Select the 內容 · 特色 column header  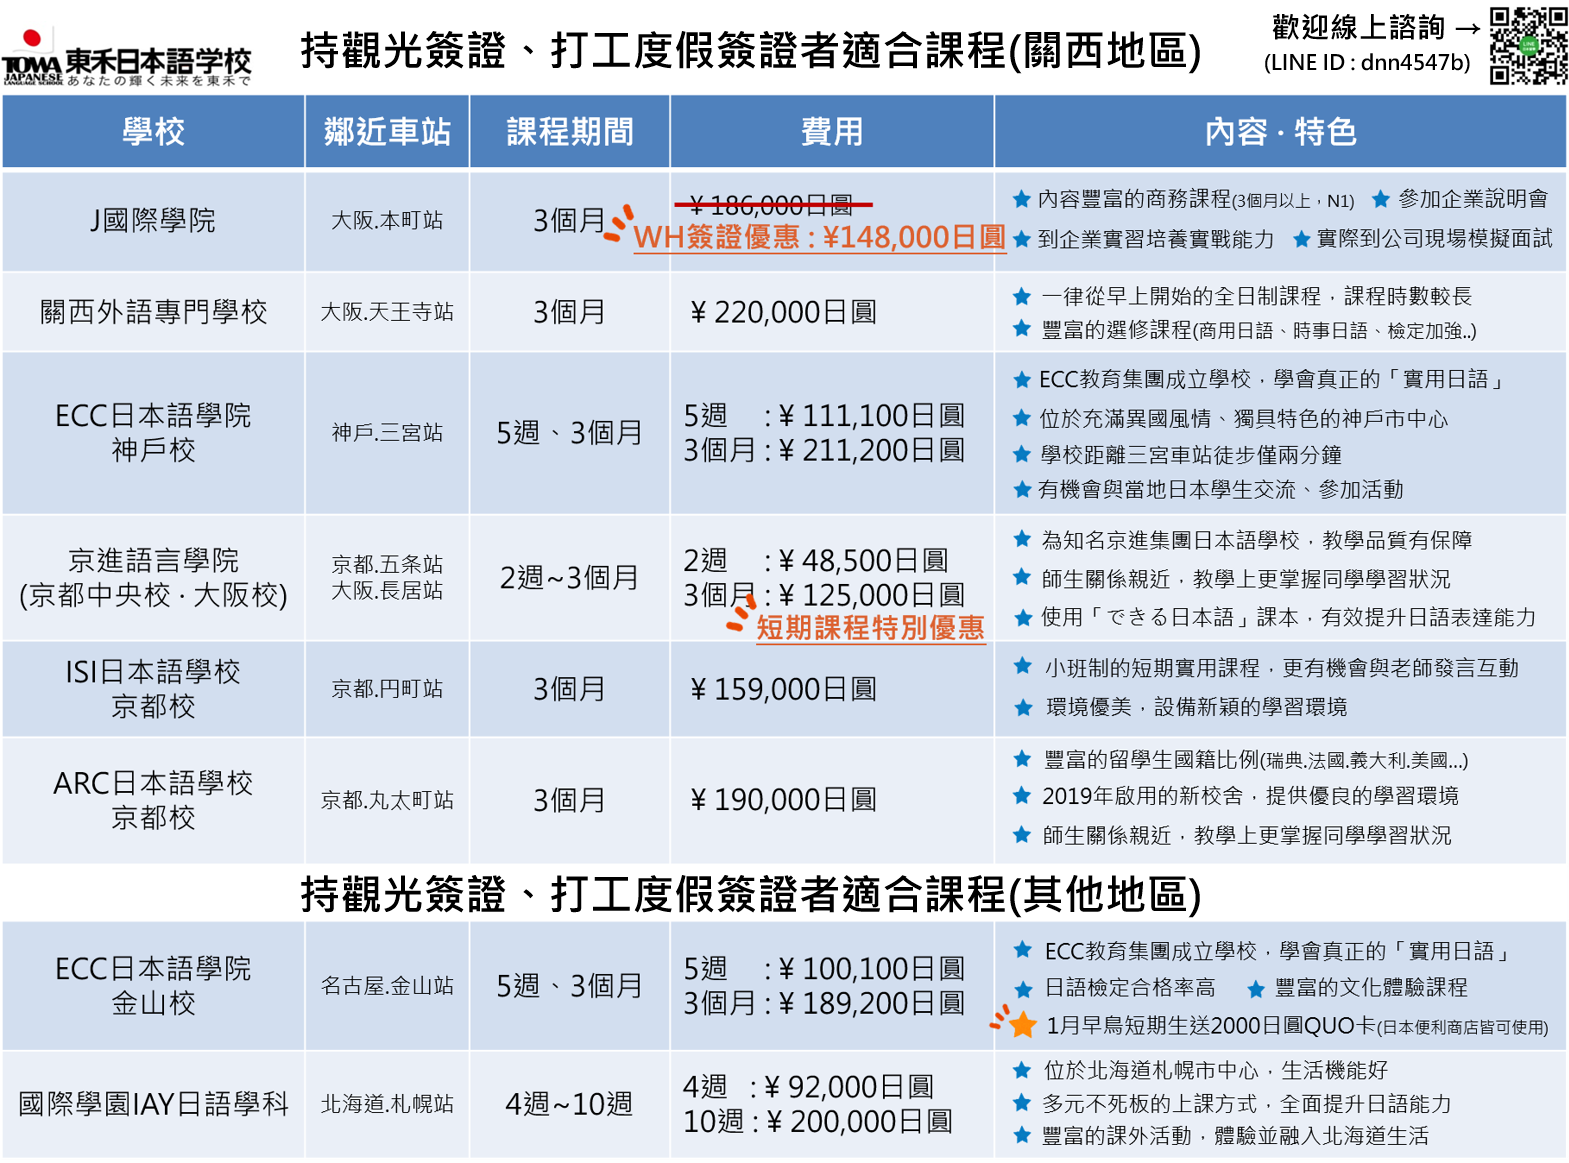(x=1279, y=132)
